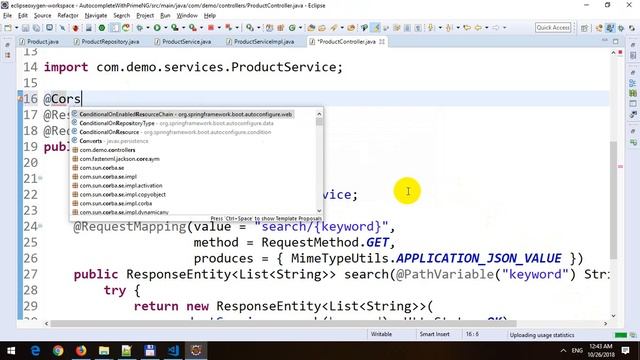The image size is (640, 360).
Task: Open the Project menu
Action: 145,16
